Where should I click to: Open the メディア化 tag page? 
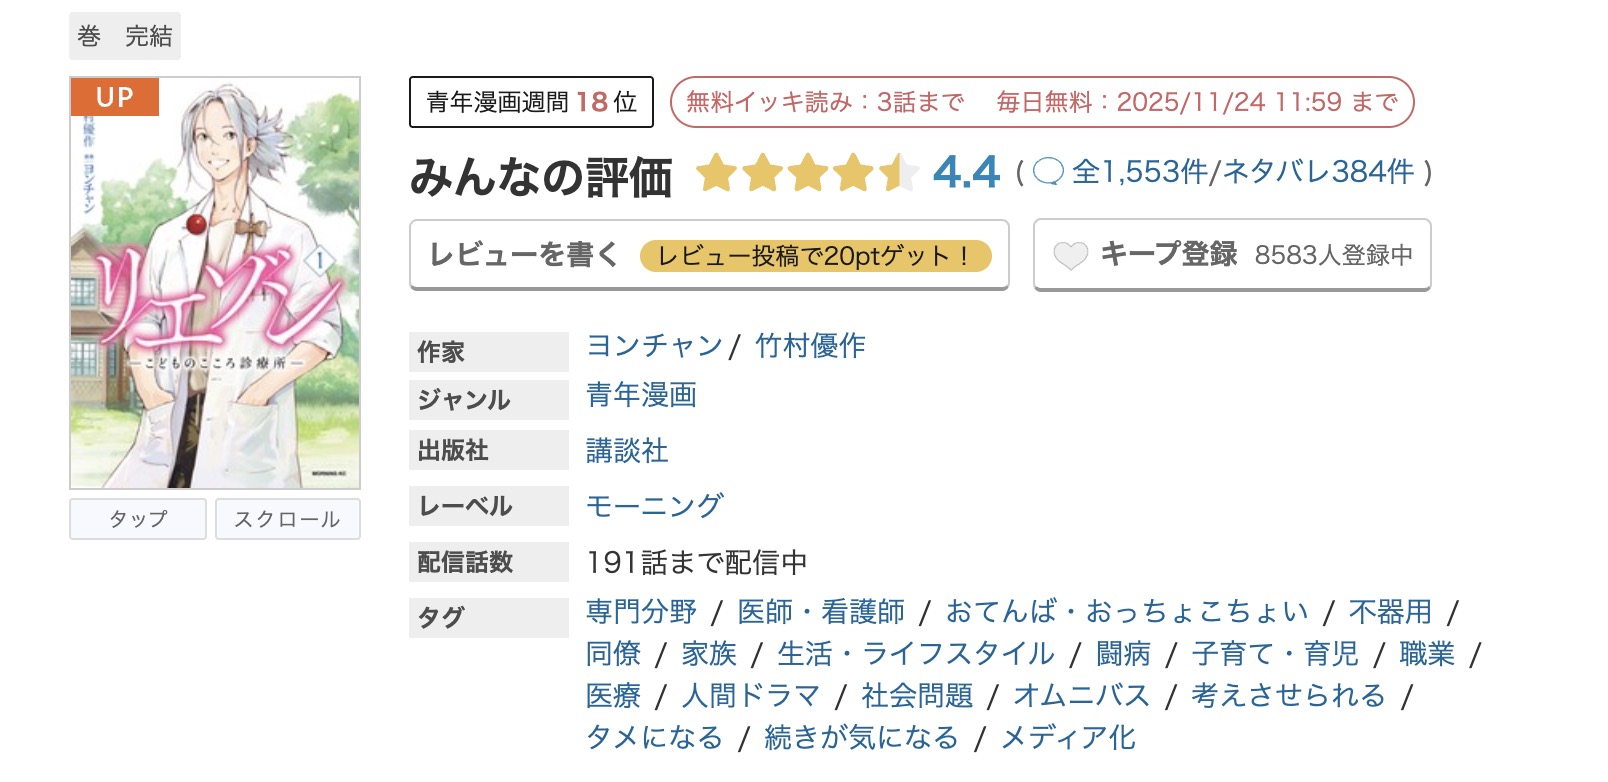click(1068, 737)
